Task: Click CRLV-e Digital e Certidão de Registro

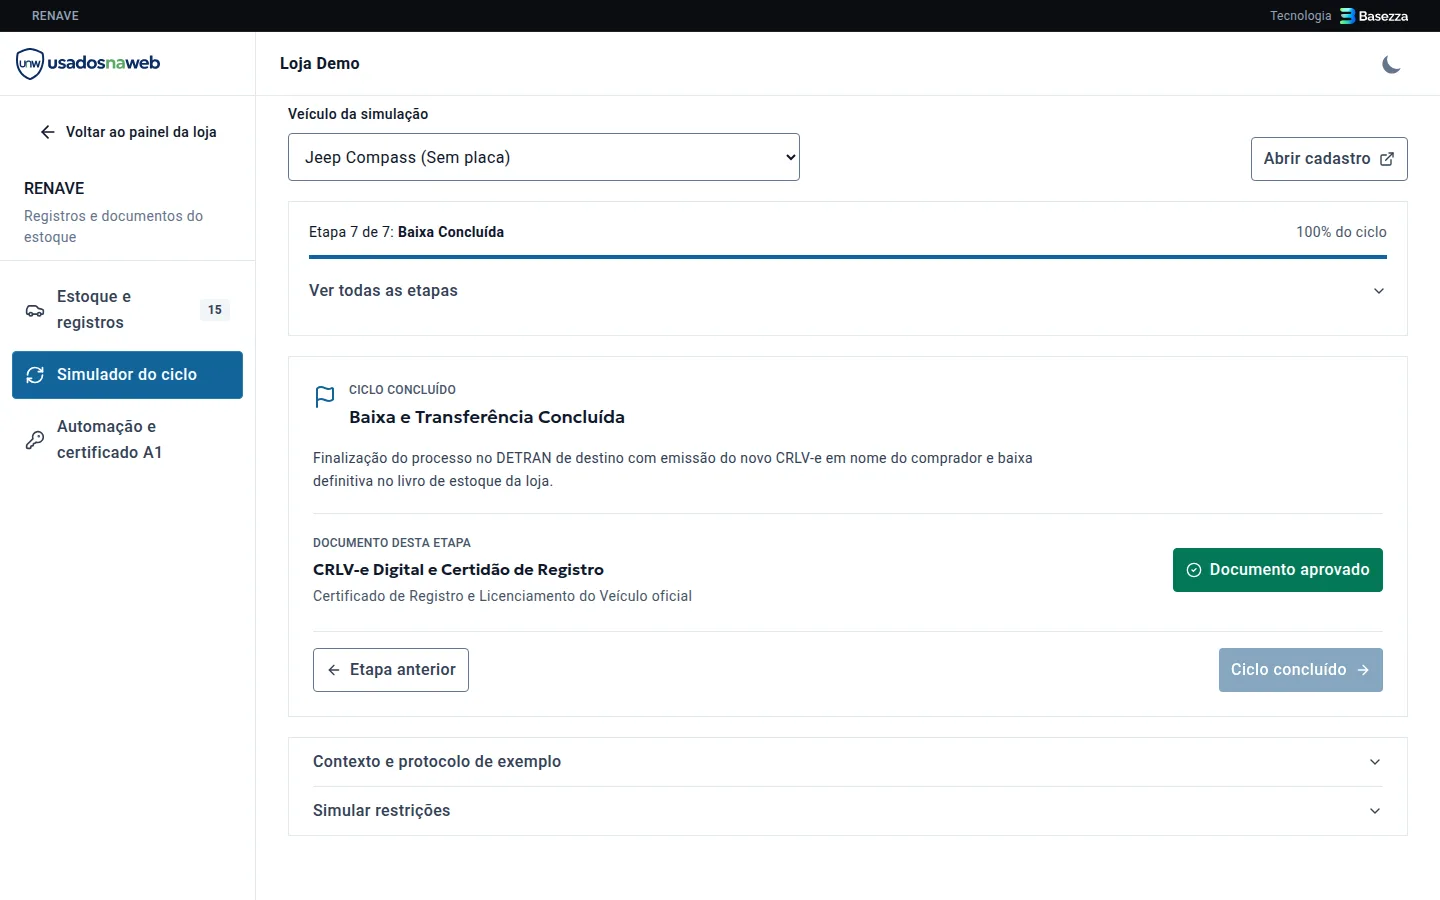Action: click(458, 570)
